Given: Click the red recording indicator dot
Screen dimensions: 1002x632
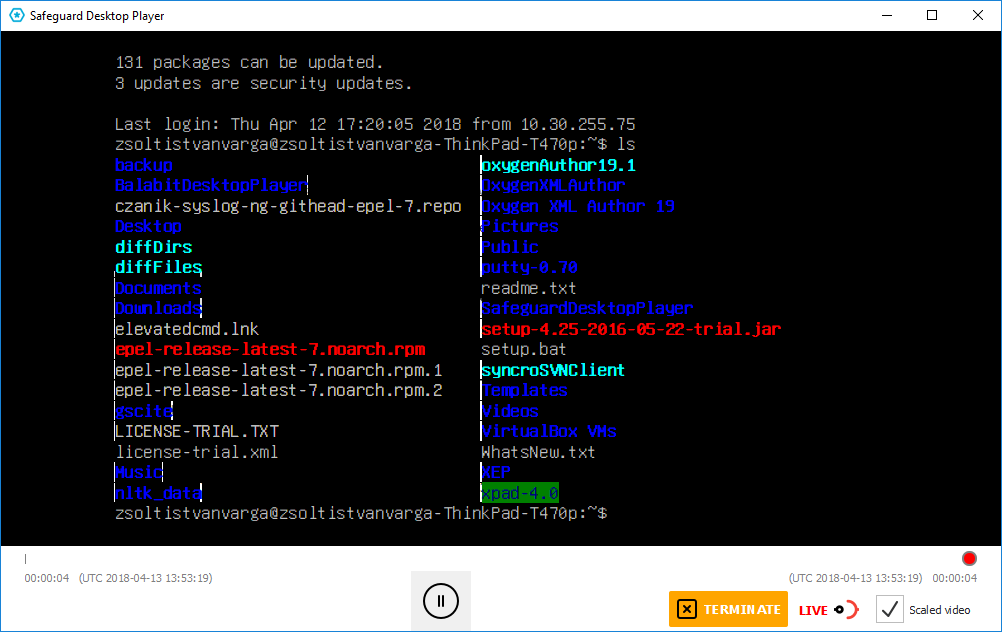Looking at the screenshot, I should pyautogui.click(x=969, y=559).
